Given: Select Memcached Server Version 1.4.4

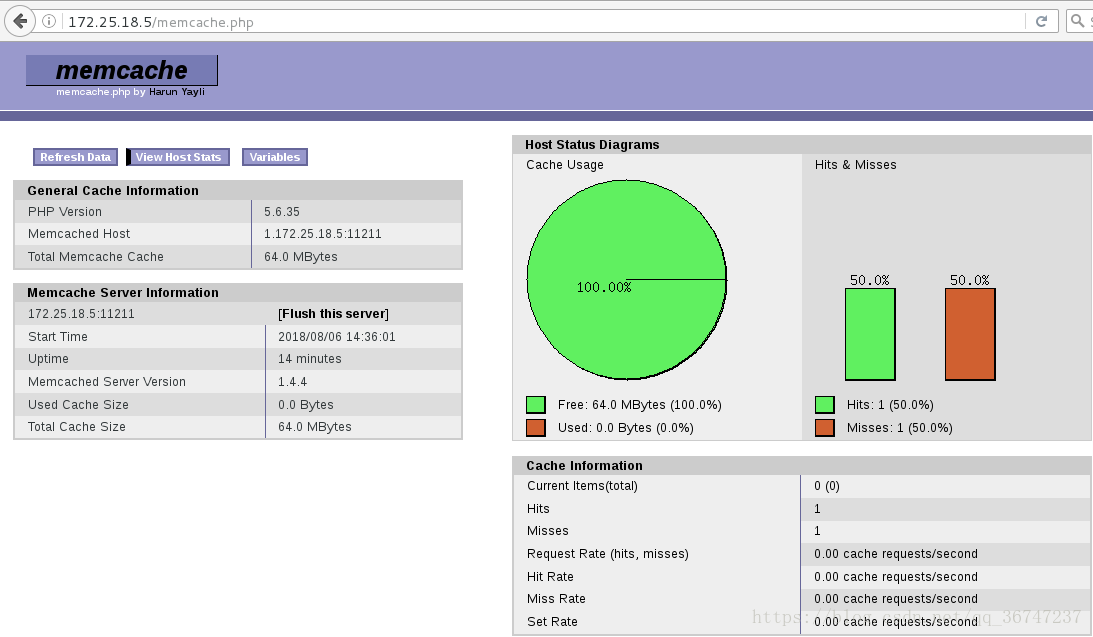Looking at the screenshot, I should pyautogui.click(x=292, y=382).
